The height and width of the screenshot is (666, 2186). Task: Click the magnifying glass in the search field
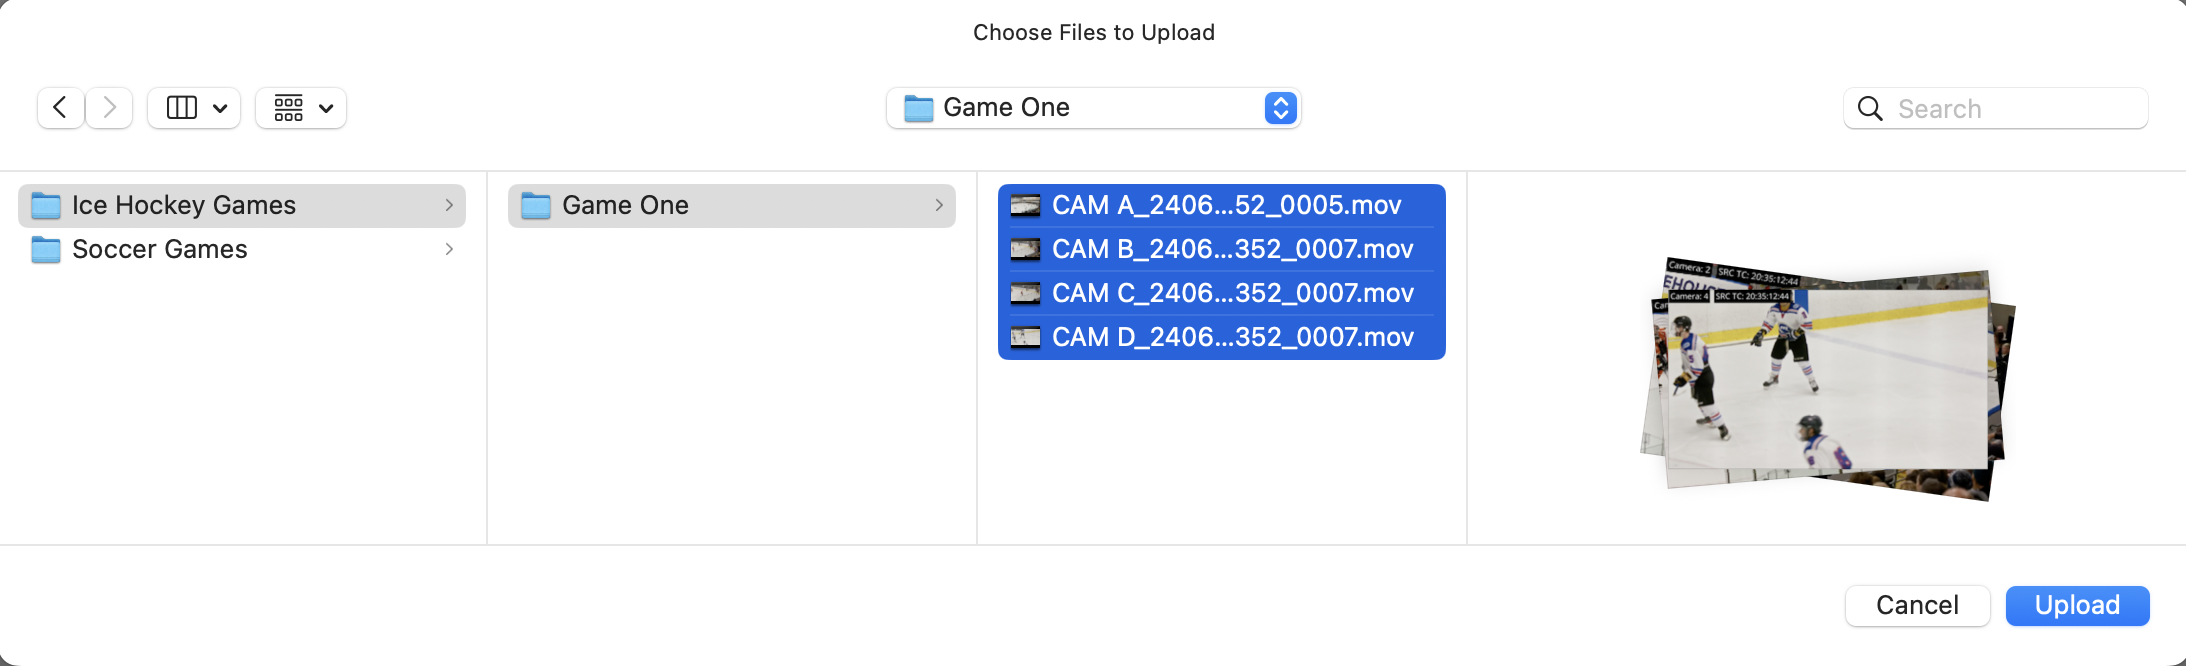pyautogui.click(x=1869, y=108)
